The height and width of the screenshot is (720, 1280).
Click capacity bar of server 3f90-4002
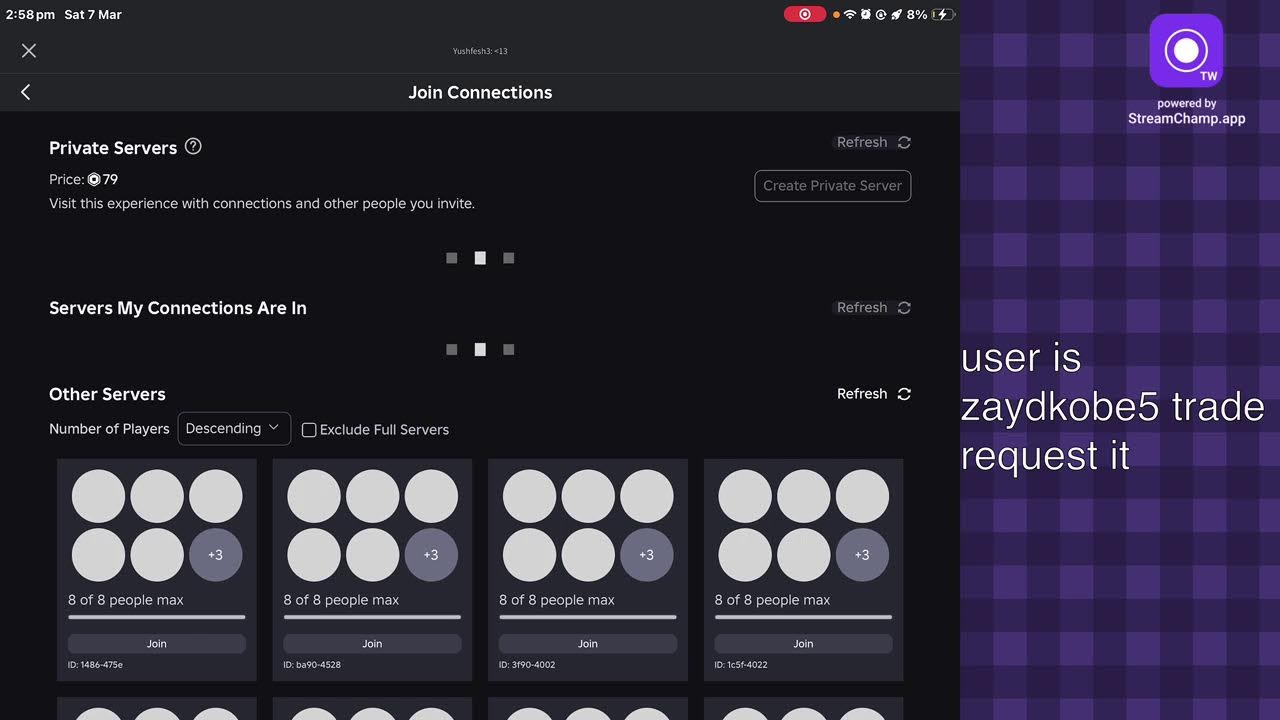tap(588, 617)
